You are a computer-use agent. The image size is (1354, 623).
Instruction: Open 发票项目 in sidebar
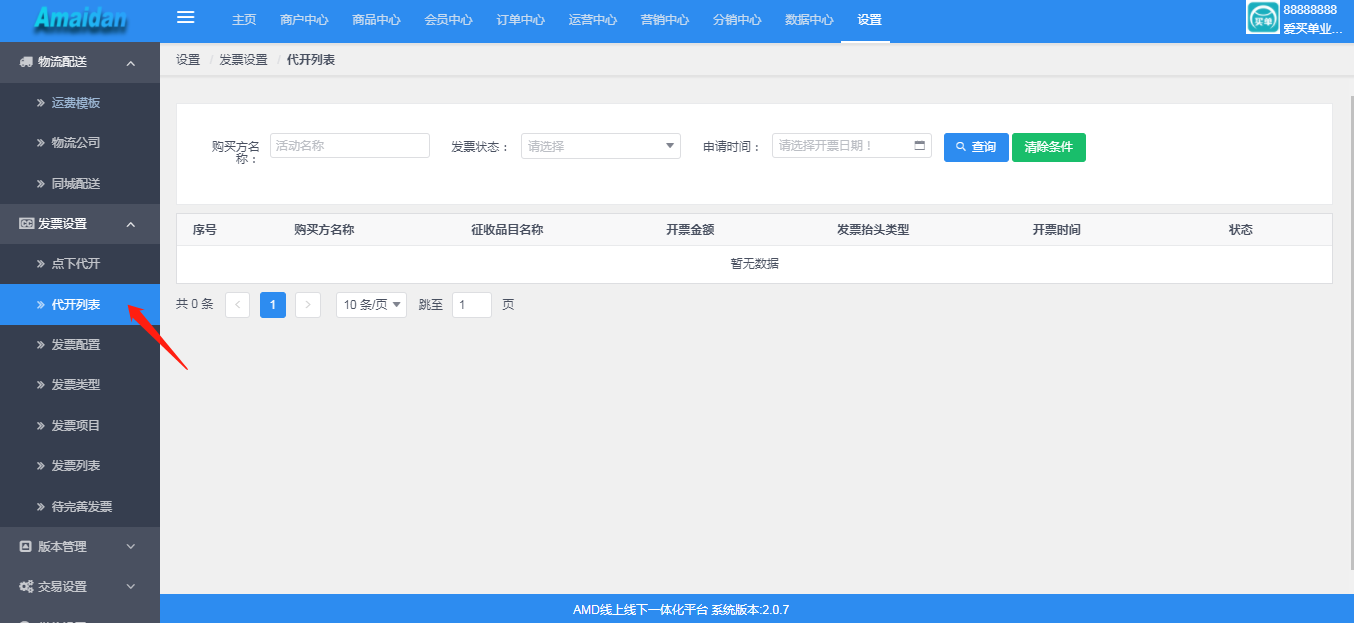pyautogui.click(x=80, y=425)
